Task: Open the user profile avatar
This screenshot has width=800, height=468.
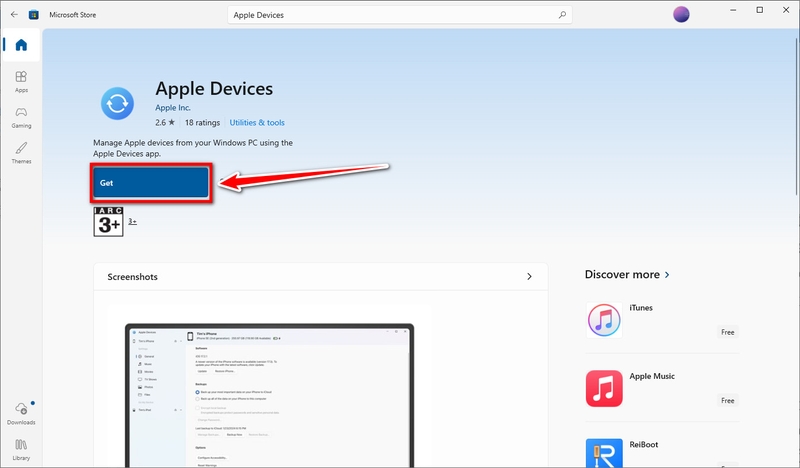Action: pos(681,14)
